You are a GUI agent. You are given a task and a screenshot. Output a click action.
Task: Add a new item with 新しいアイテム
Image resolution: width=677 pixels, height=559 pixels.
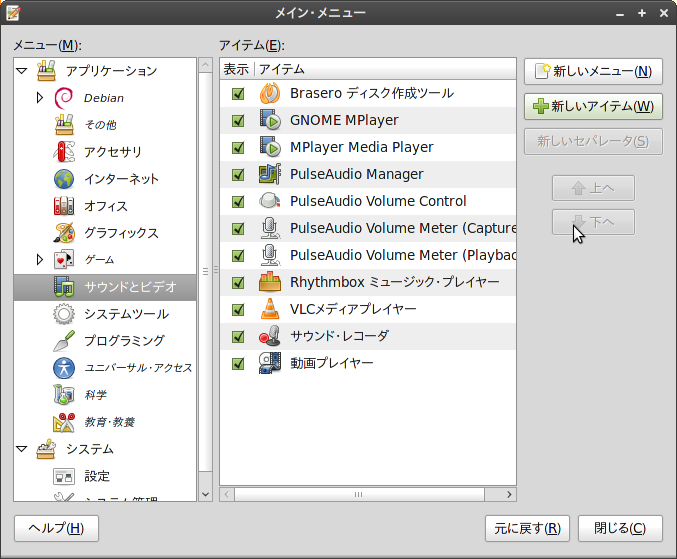pos(593,106)
